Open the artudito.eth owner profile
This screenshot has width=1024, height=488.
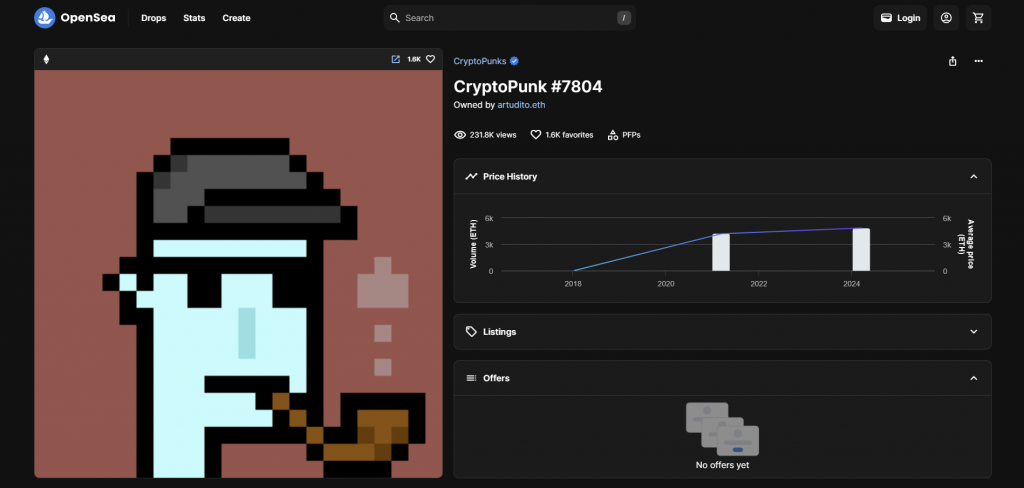pos(521,105)
